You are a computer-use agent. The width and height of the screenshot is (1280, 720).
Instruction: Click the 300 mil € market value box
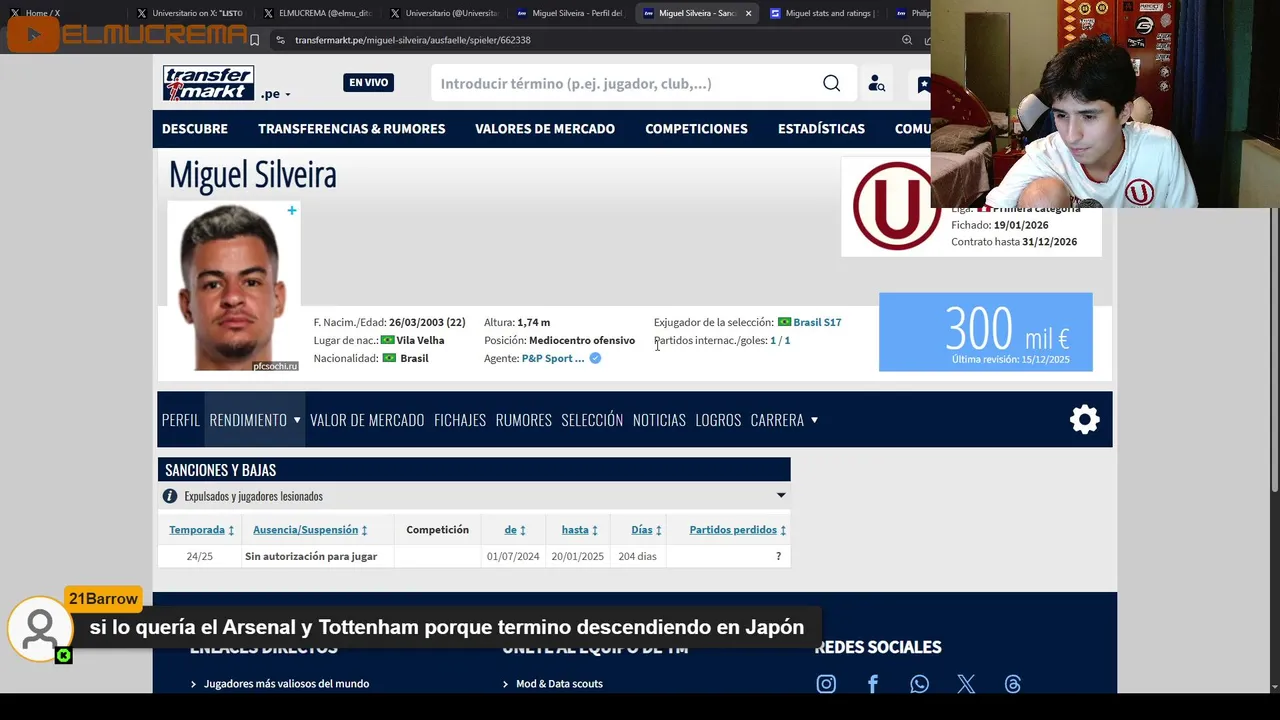point(985,332)
